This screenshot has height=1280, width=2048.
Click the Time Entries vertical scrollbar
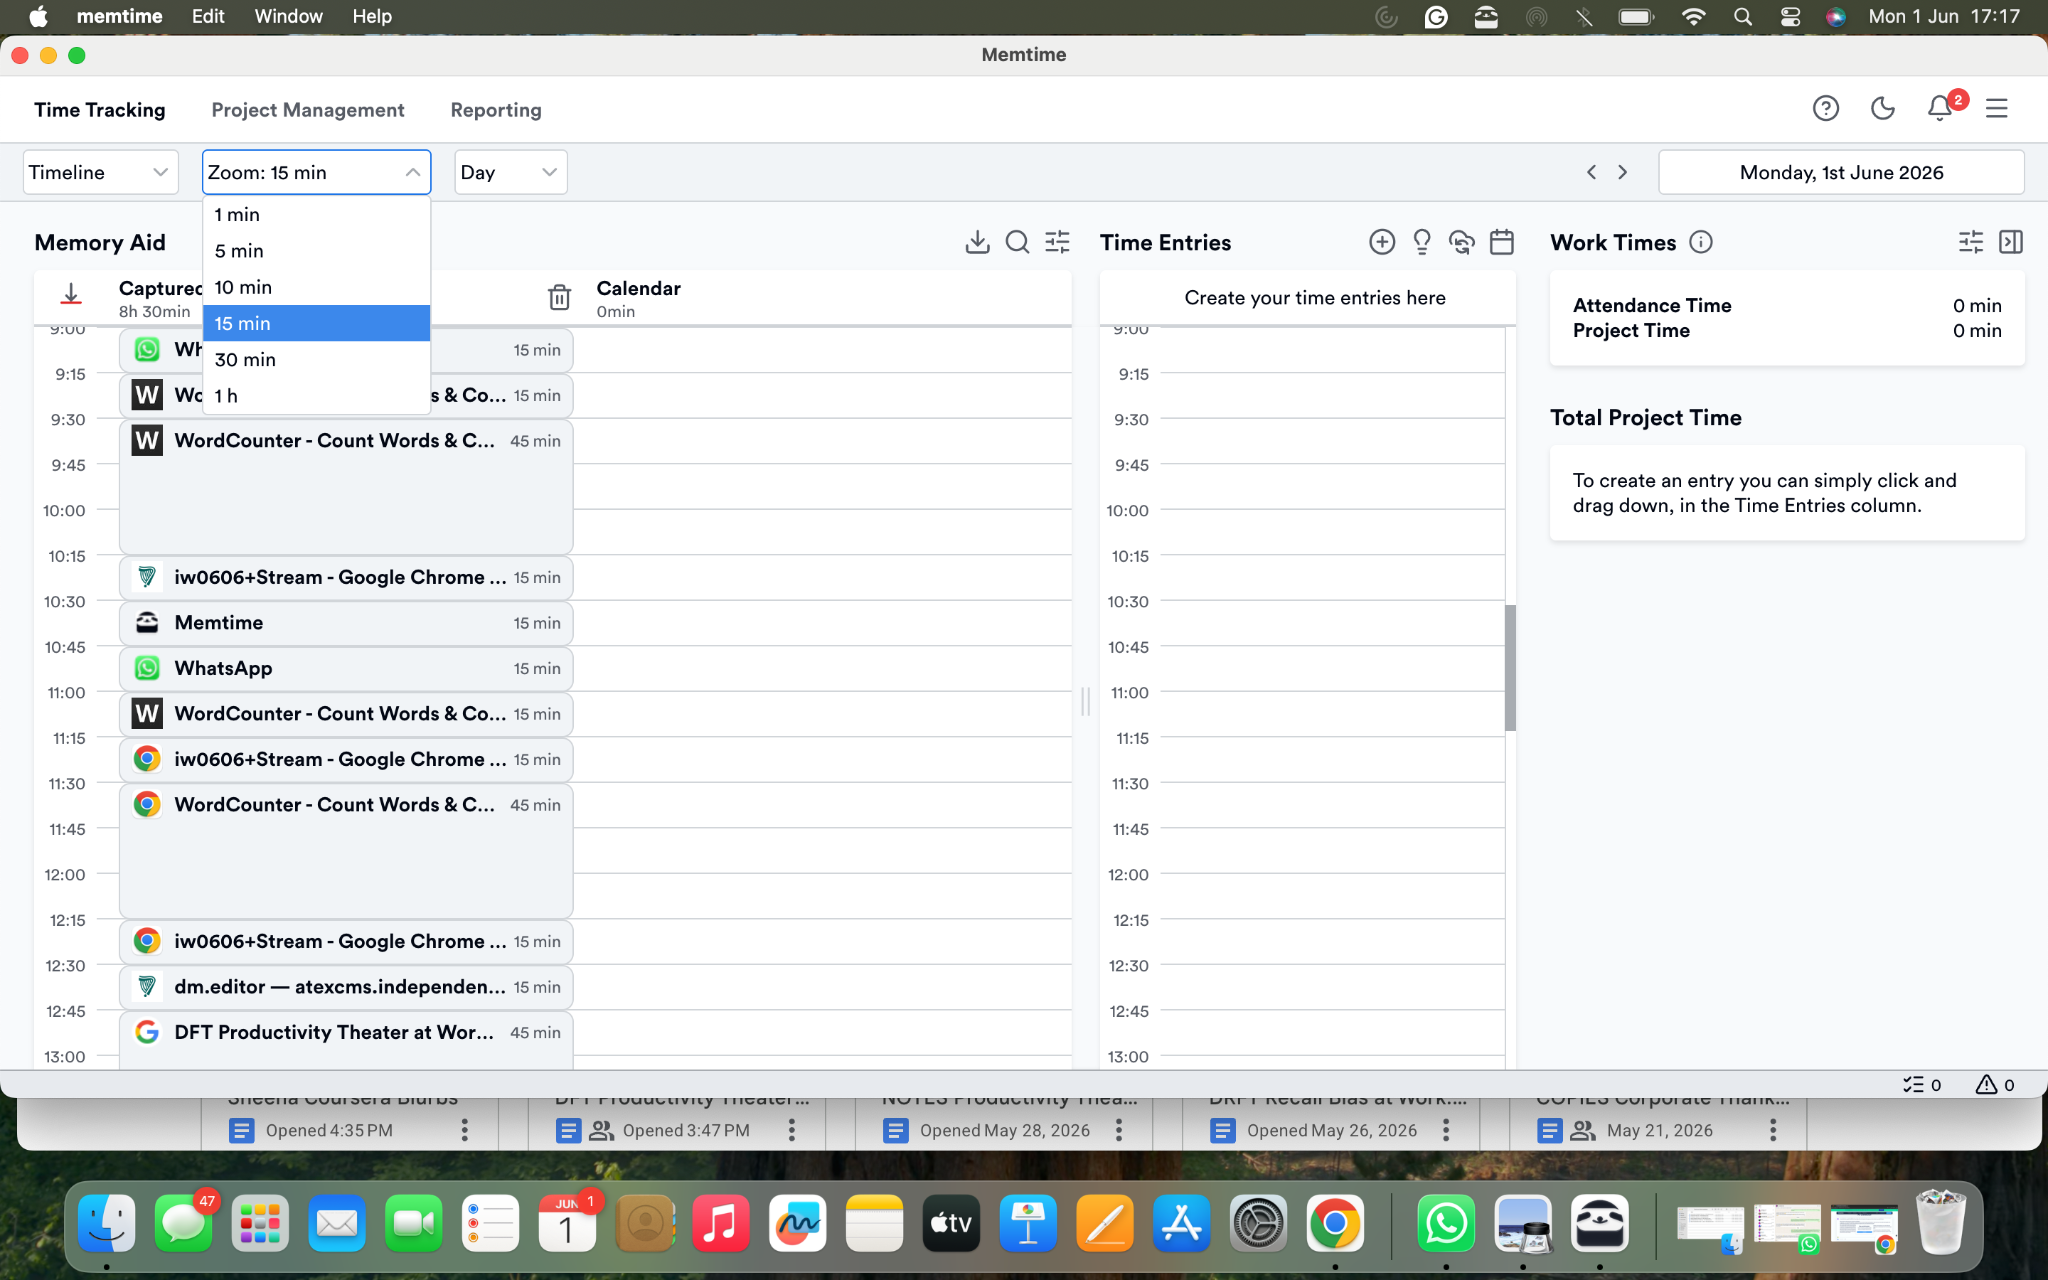[x=1510, y=668]
